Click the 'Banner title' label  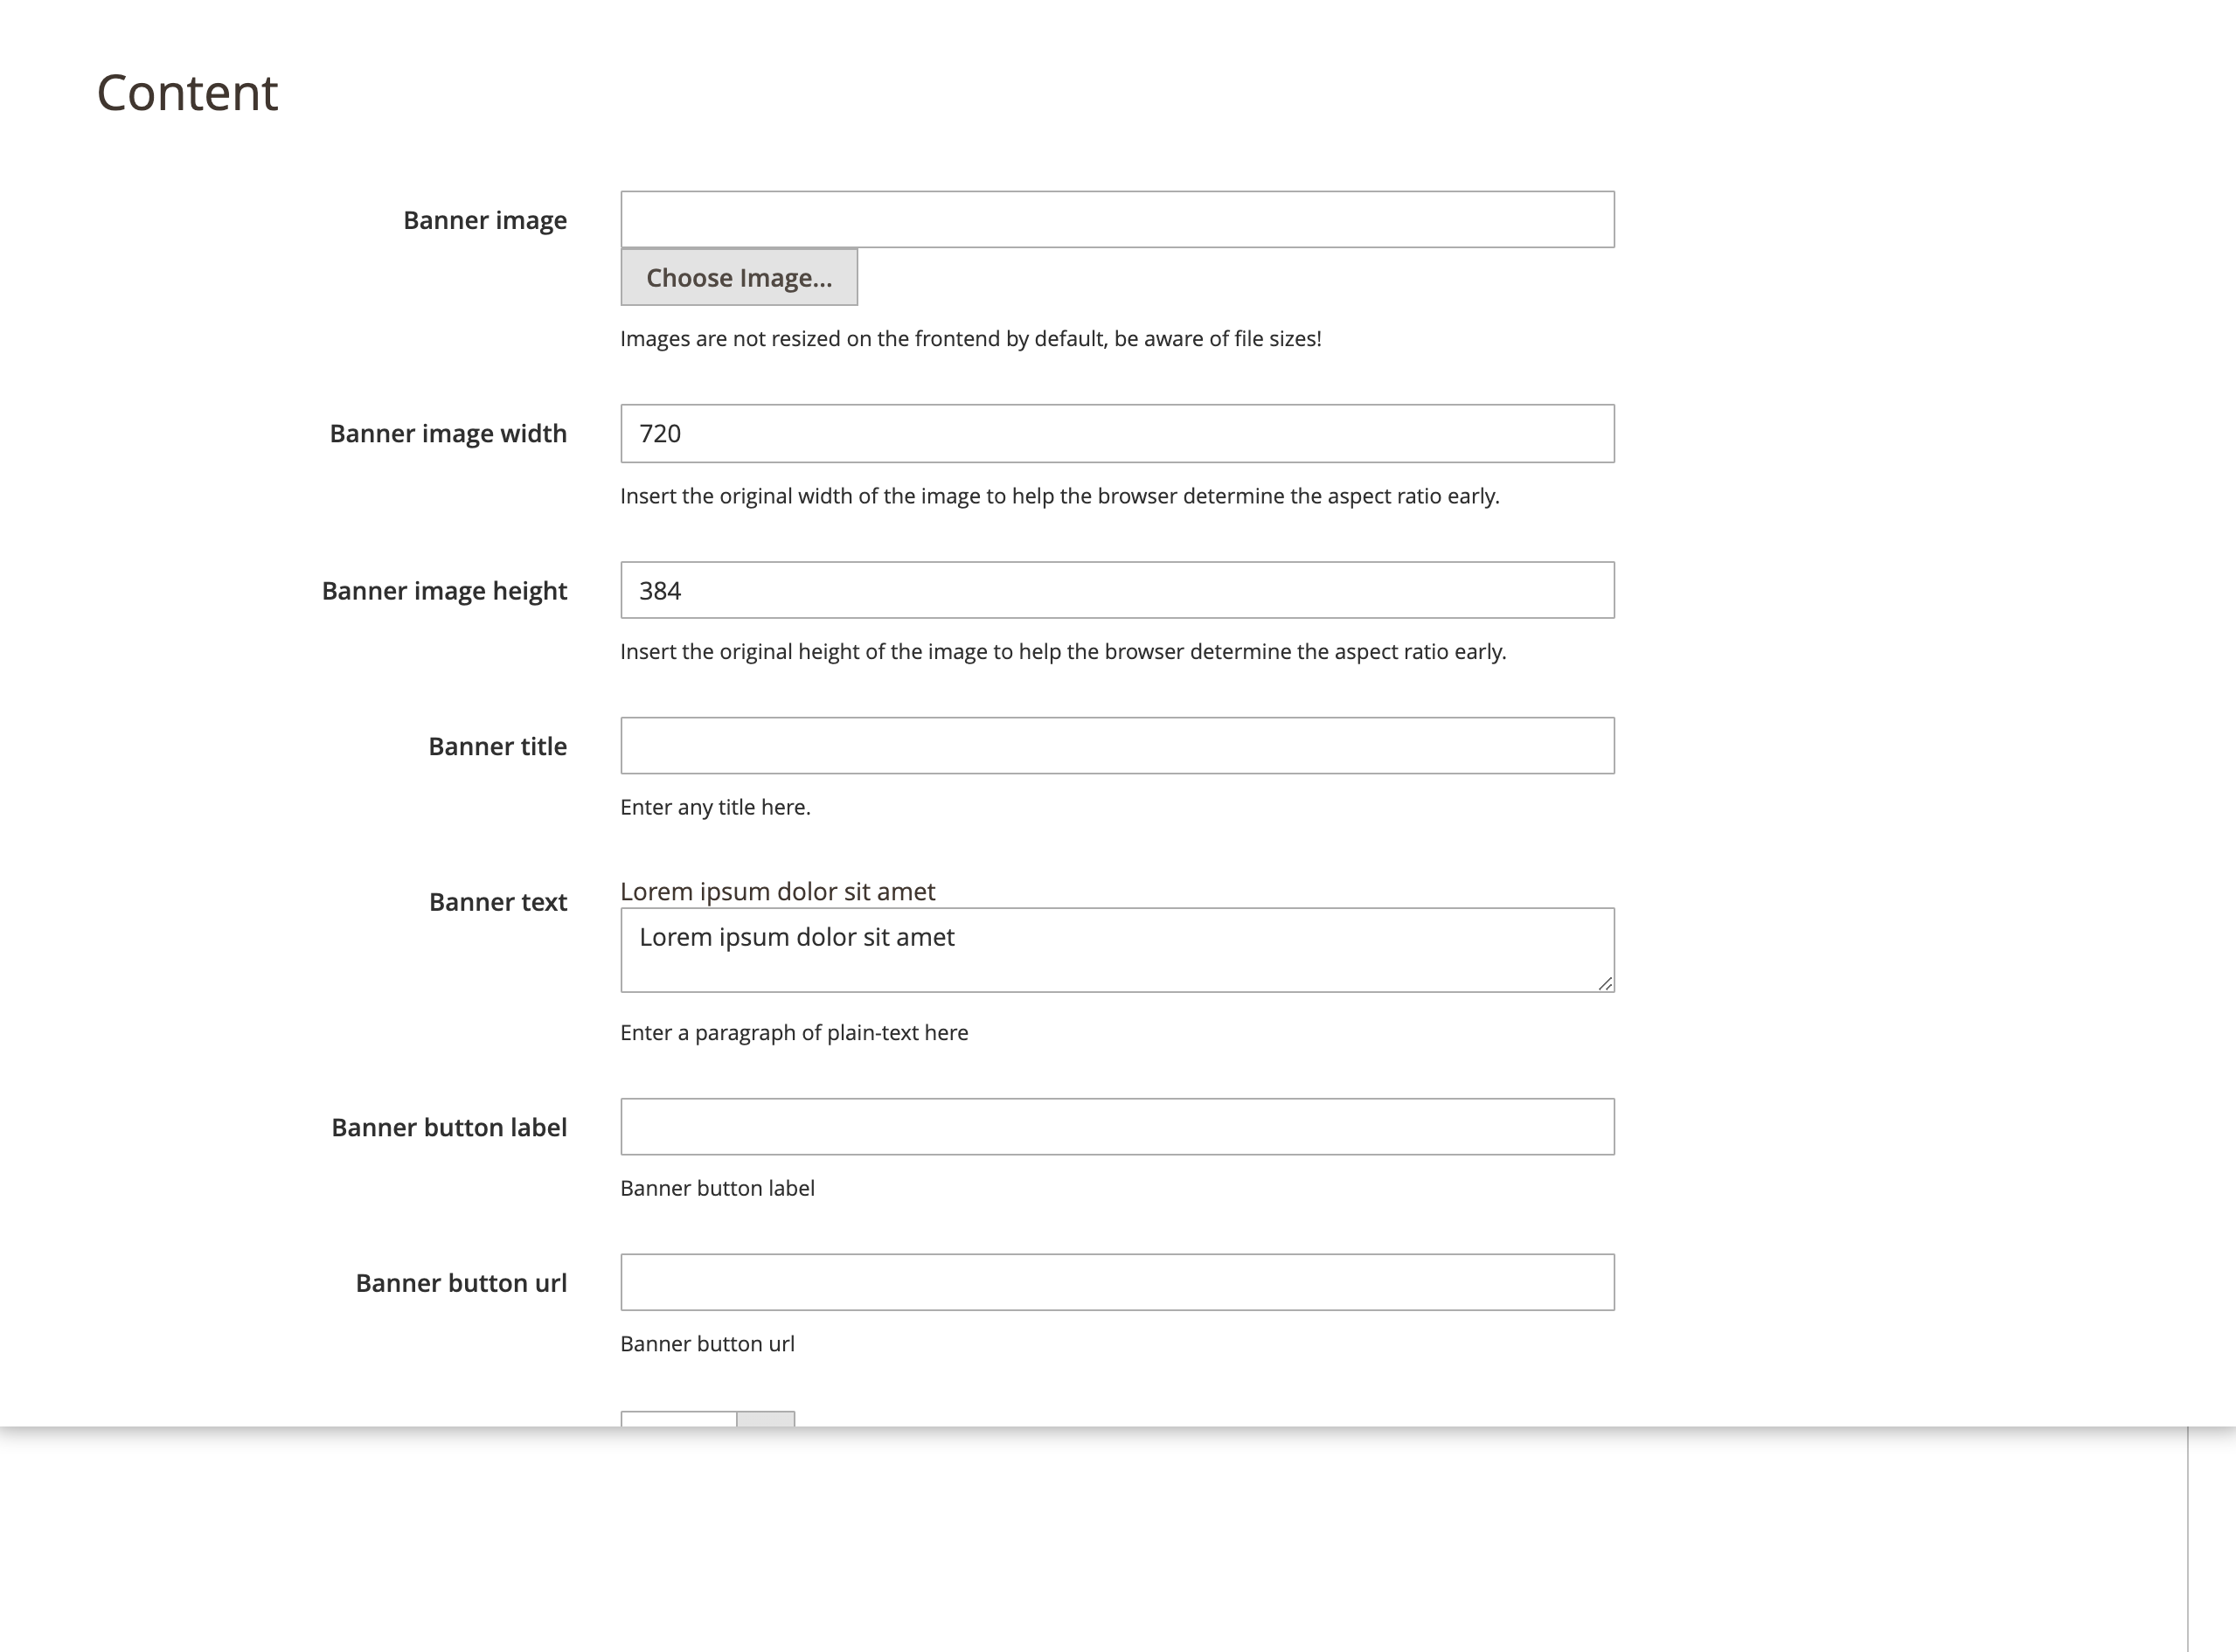(x=498, y=746)
